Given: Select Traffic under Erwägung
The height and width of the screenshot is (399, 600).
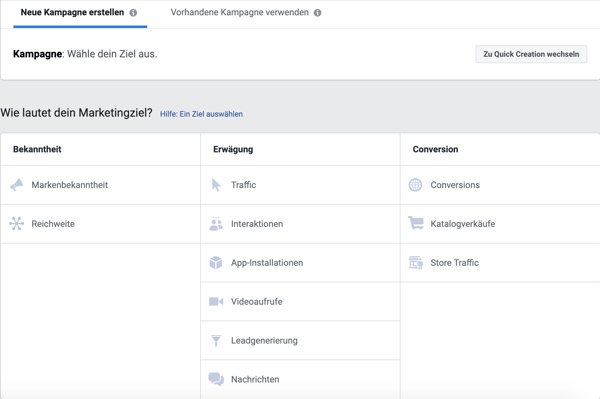Looking at the screenshot, I should [x=300, y=185].
